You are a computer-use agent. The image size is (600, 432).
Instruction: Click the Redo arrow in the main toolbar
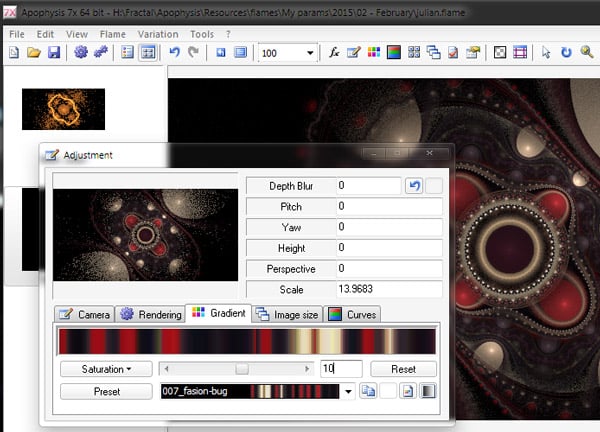click(x=192, y=52)
